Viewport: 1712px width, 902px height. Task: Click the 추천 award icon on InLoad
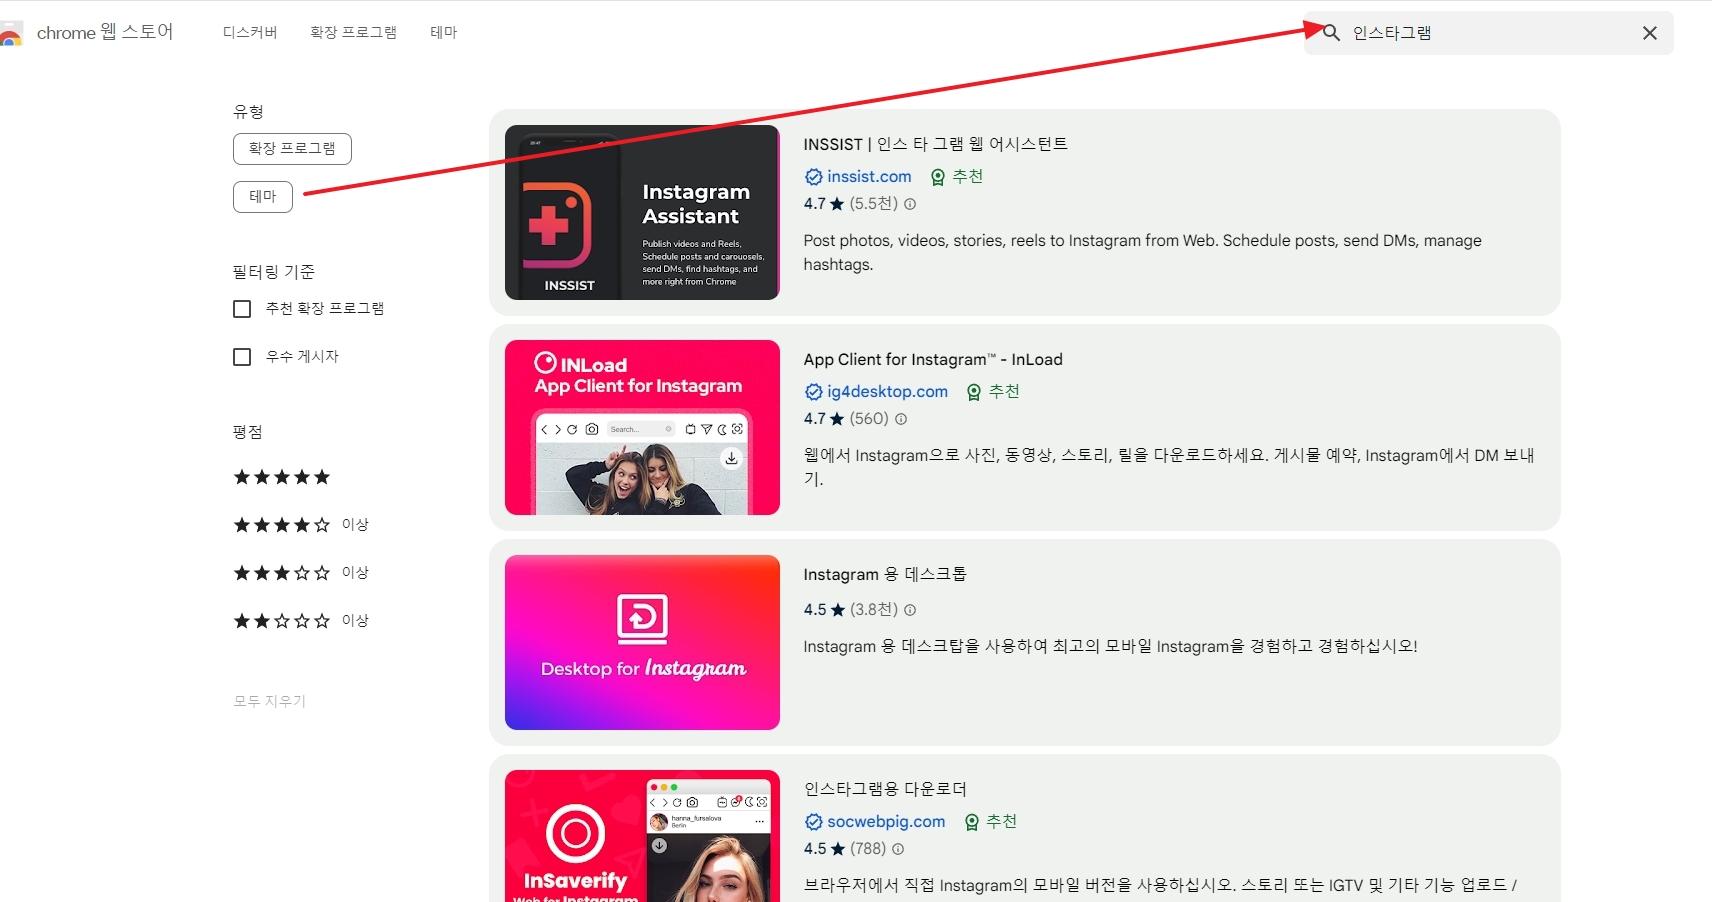974,392
